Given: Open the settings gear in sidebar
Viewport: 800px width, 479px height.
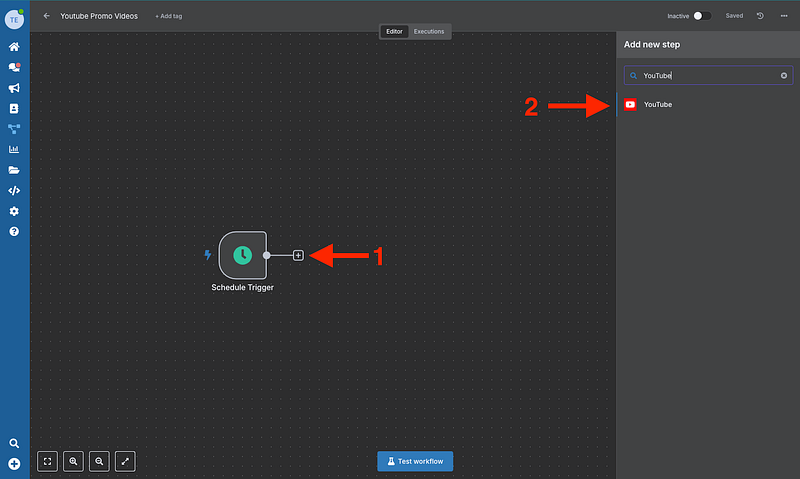Looking at the screenshot, I should (x=14, y=211).
